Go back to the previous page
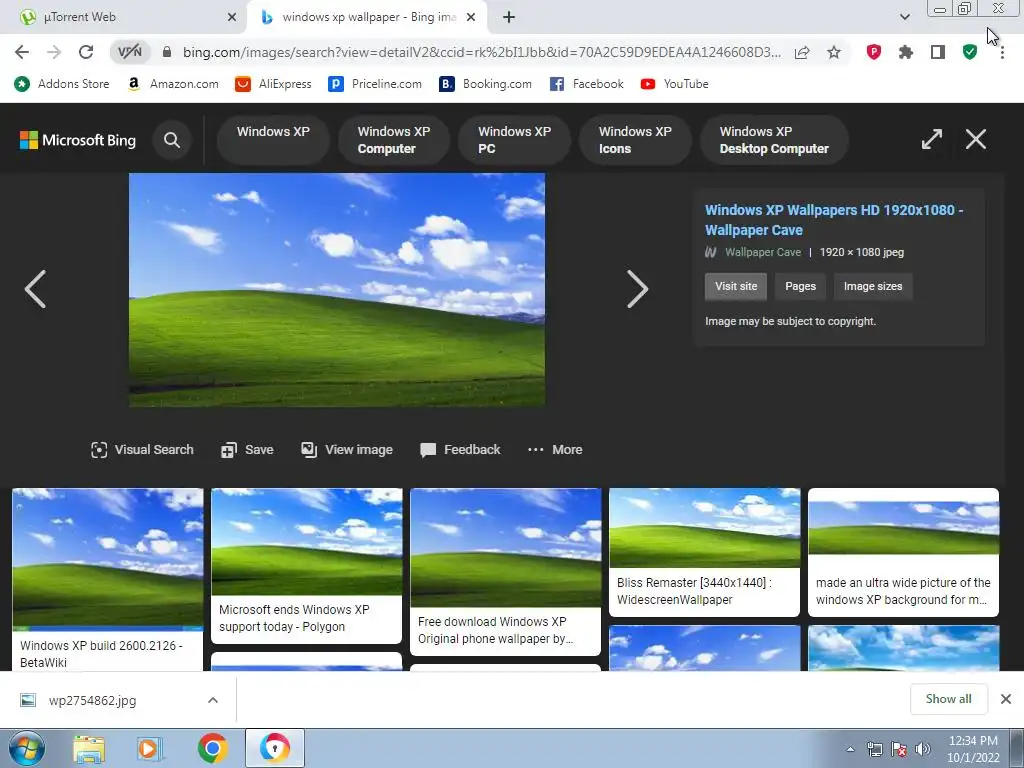The height and width of the screenshot is (768, 1024). 22,52
